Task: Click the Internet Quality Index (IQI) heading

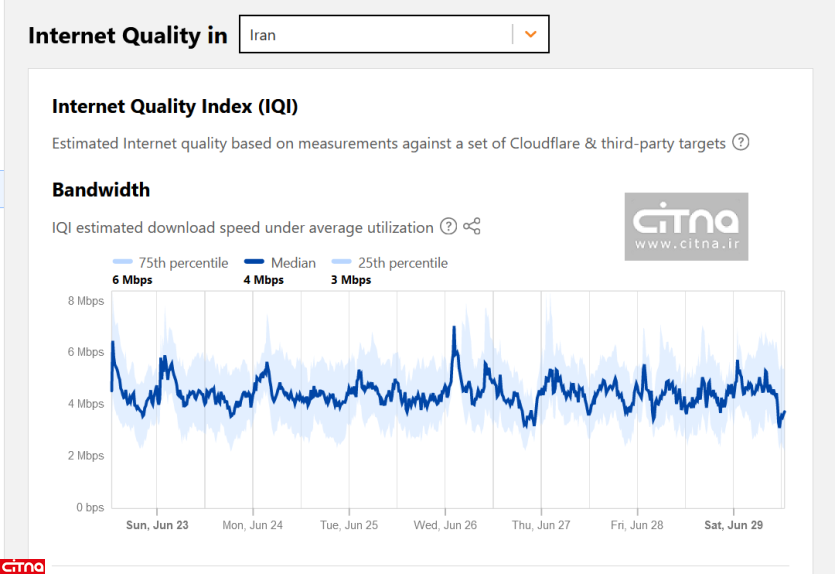Action: [175, 106]
